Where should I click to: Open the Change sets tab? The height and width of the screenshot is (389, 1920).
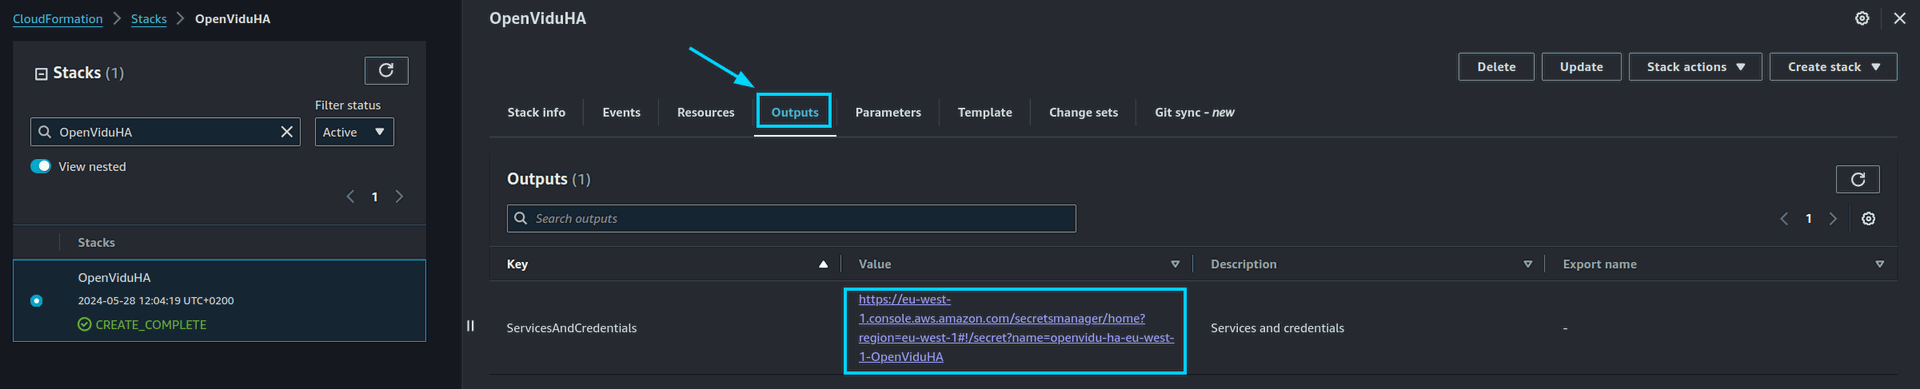1083,113
